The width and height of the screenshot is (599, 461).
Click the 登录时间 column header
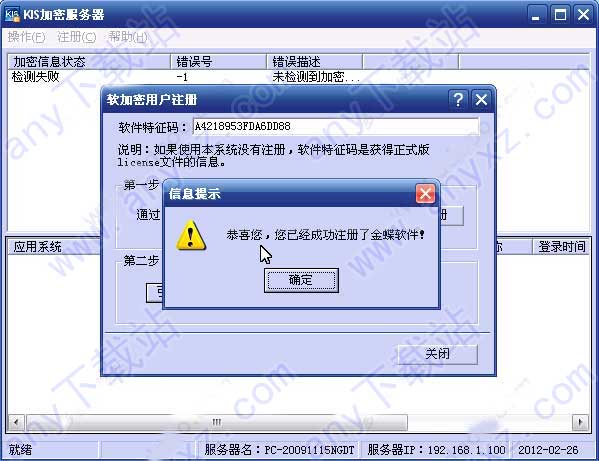561,247
